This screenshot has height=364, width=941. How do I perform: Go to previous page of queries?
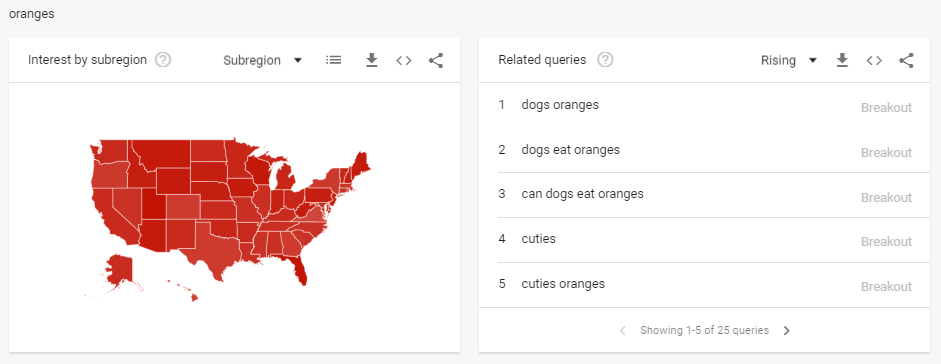coord(622,330)
